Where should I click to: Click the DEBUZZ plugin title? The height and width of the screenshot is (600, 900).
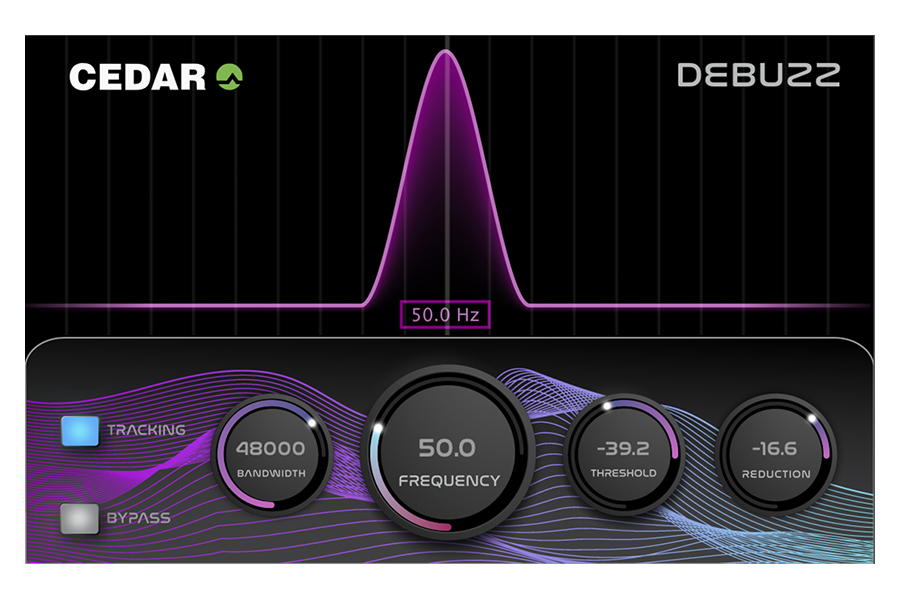click(x=758, y=75)
